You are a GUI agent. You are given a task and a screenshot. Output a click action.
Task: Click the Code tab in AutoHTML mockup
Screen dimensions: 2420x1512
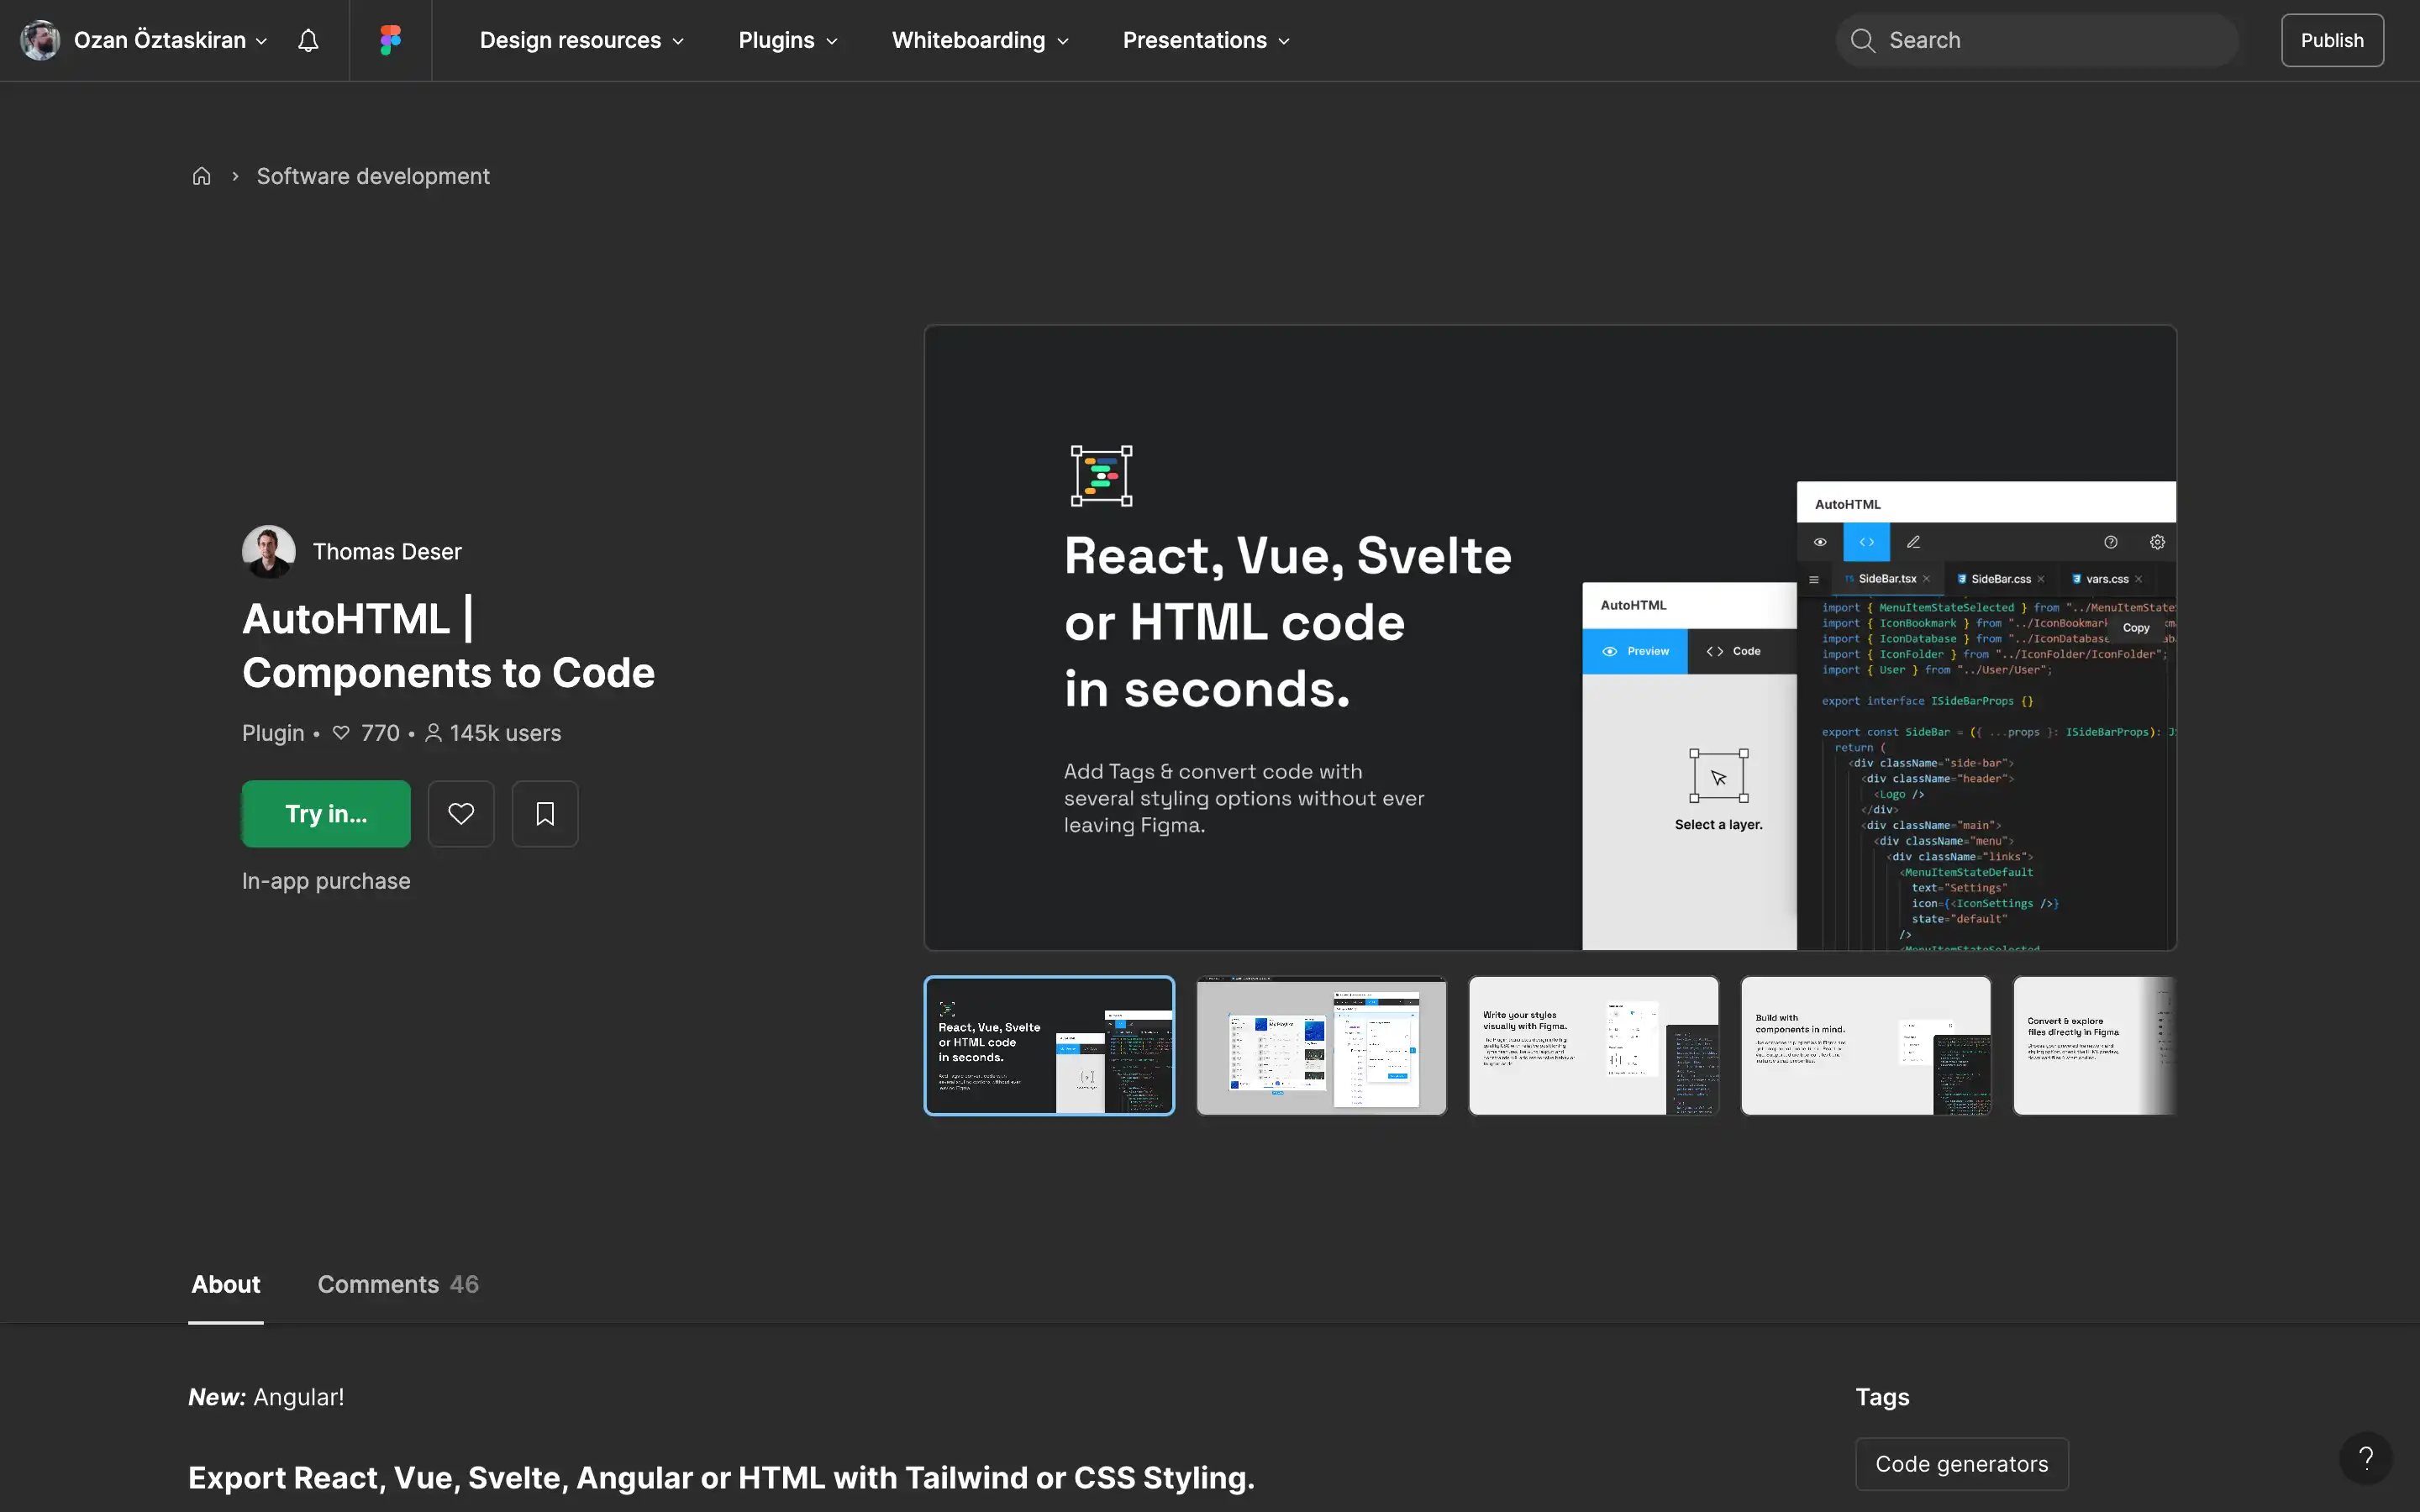(1734, 651)
